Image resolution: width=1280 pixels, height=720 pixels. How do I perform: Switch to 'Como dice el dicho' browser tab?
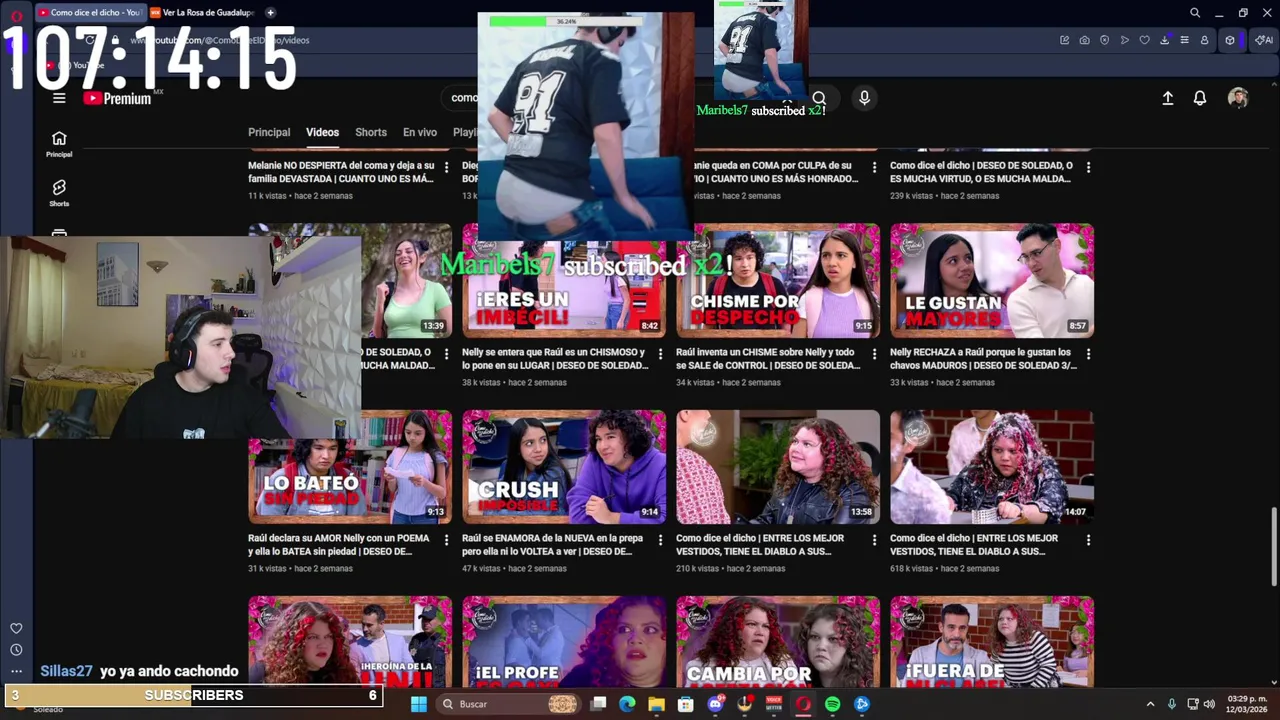[x=89, y=13]
